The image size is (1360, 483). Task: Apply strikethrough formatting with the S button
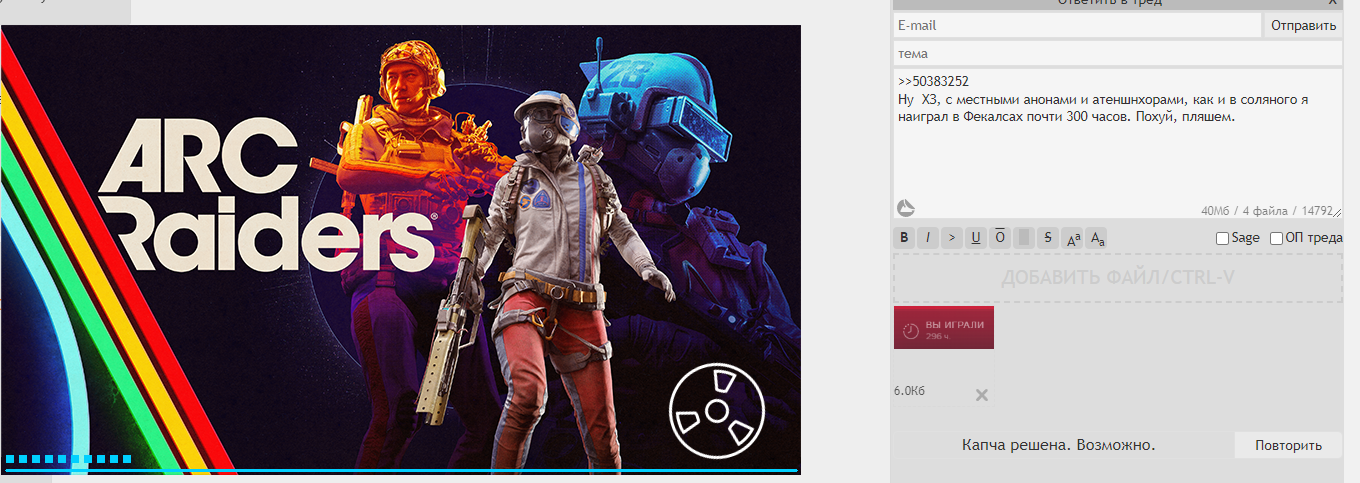pyautogui.click(x=1048, y=237)
